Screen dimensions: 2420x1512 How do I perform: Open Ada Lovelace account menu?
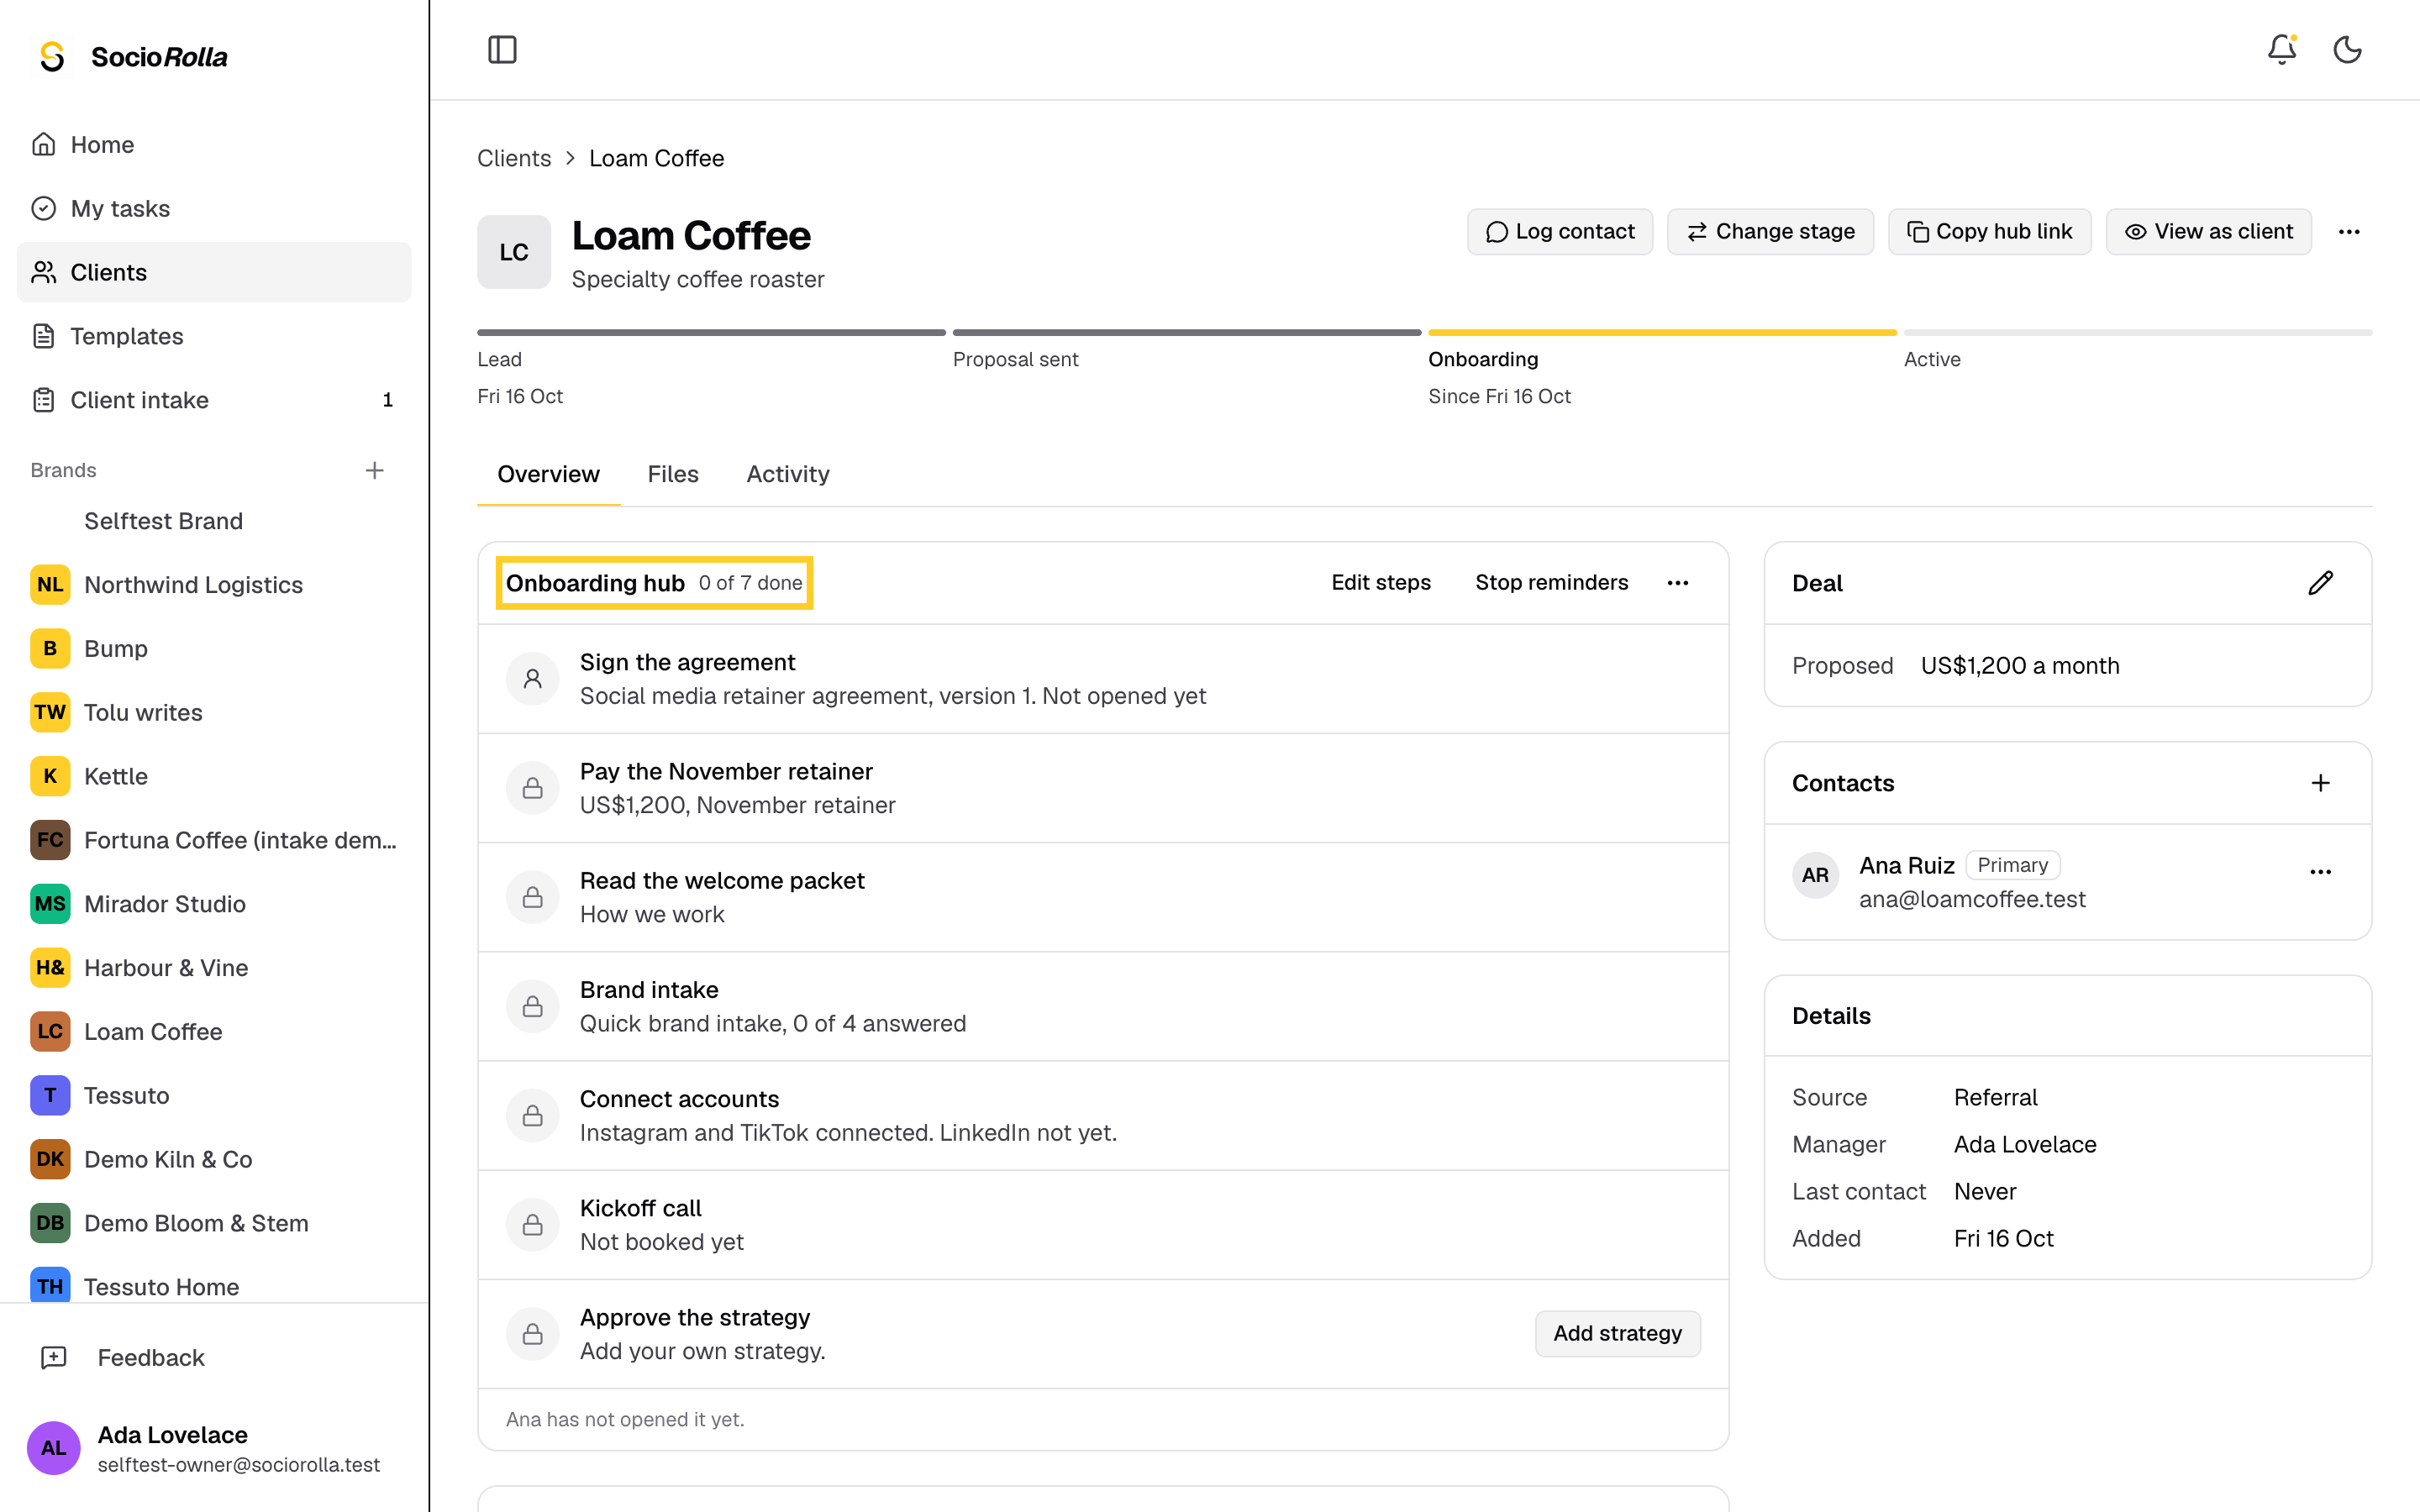tap(214, 1448)
